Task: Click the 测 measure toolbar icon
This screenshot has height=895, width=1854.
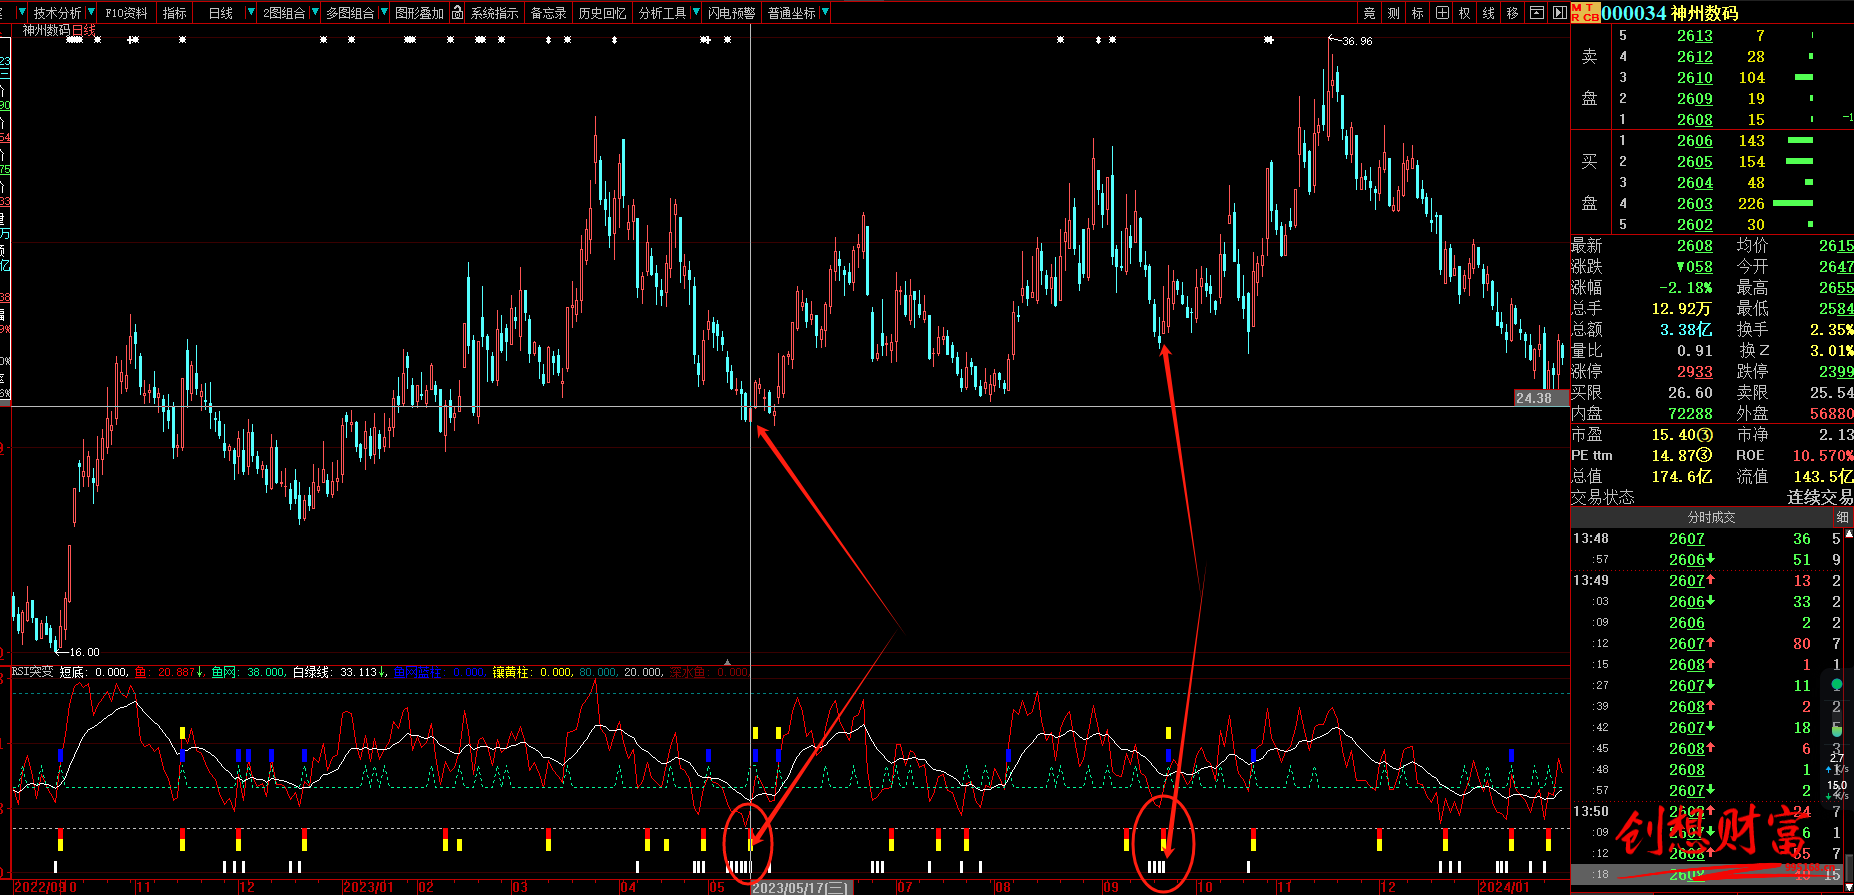Action: 1394,13
